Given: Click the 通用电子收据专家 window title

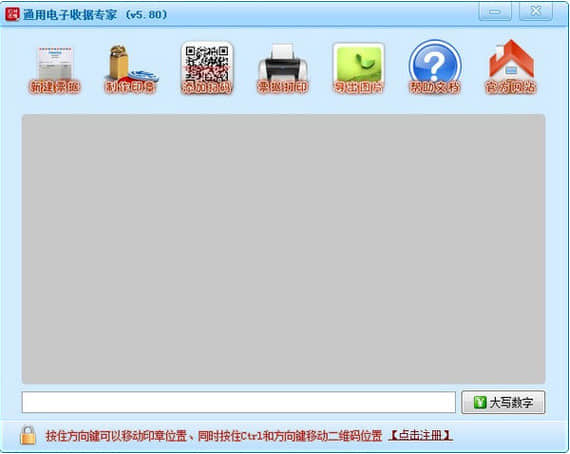Looking at the screenshot, I should [95, 15].
